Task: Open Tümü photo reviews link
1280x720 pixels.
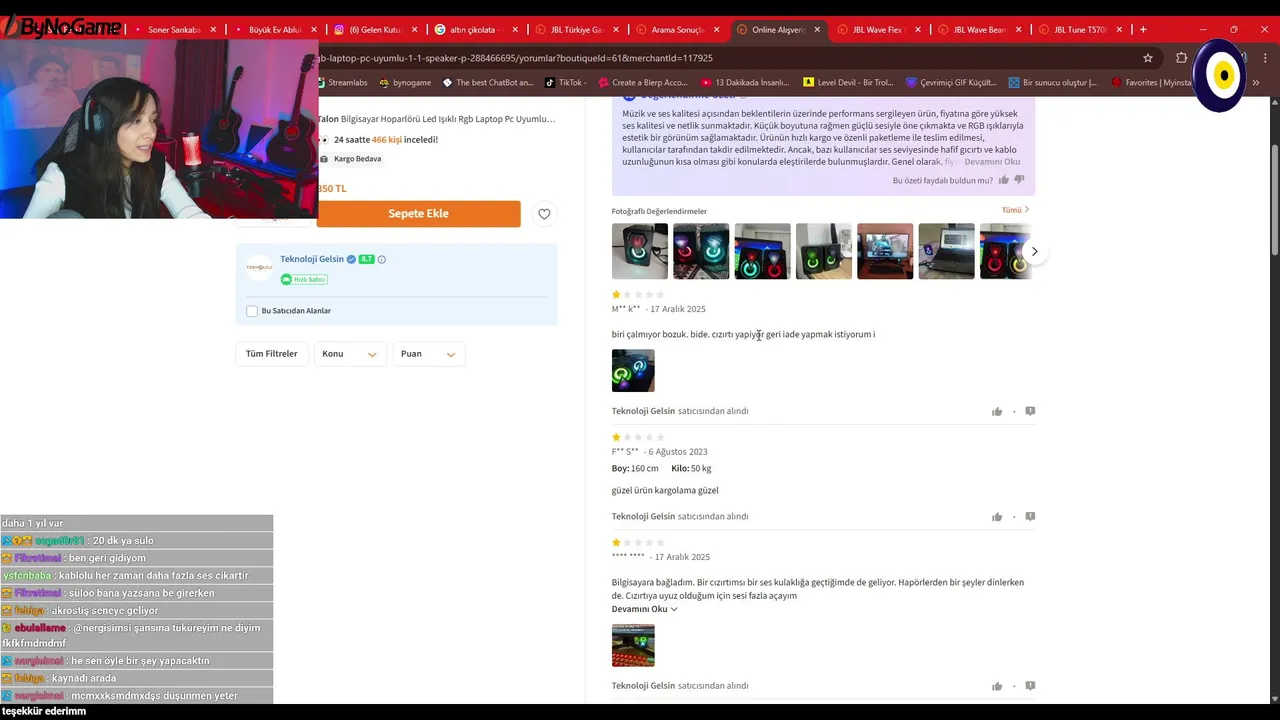Action: click(x=1015, y=210)
